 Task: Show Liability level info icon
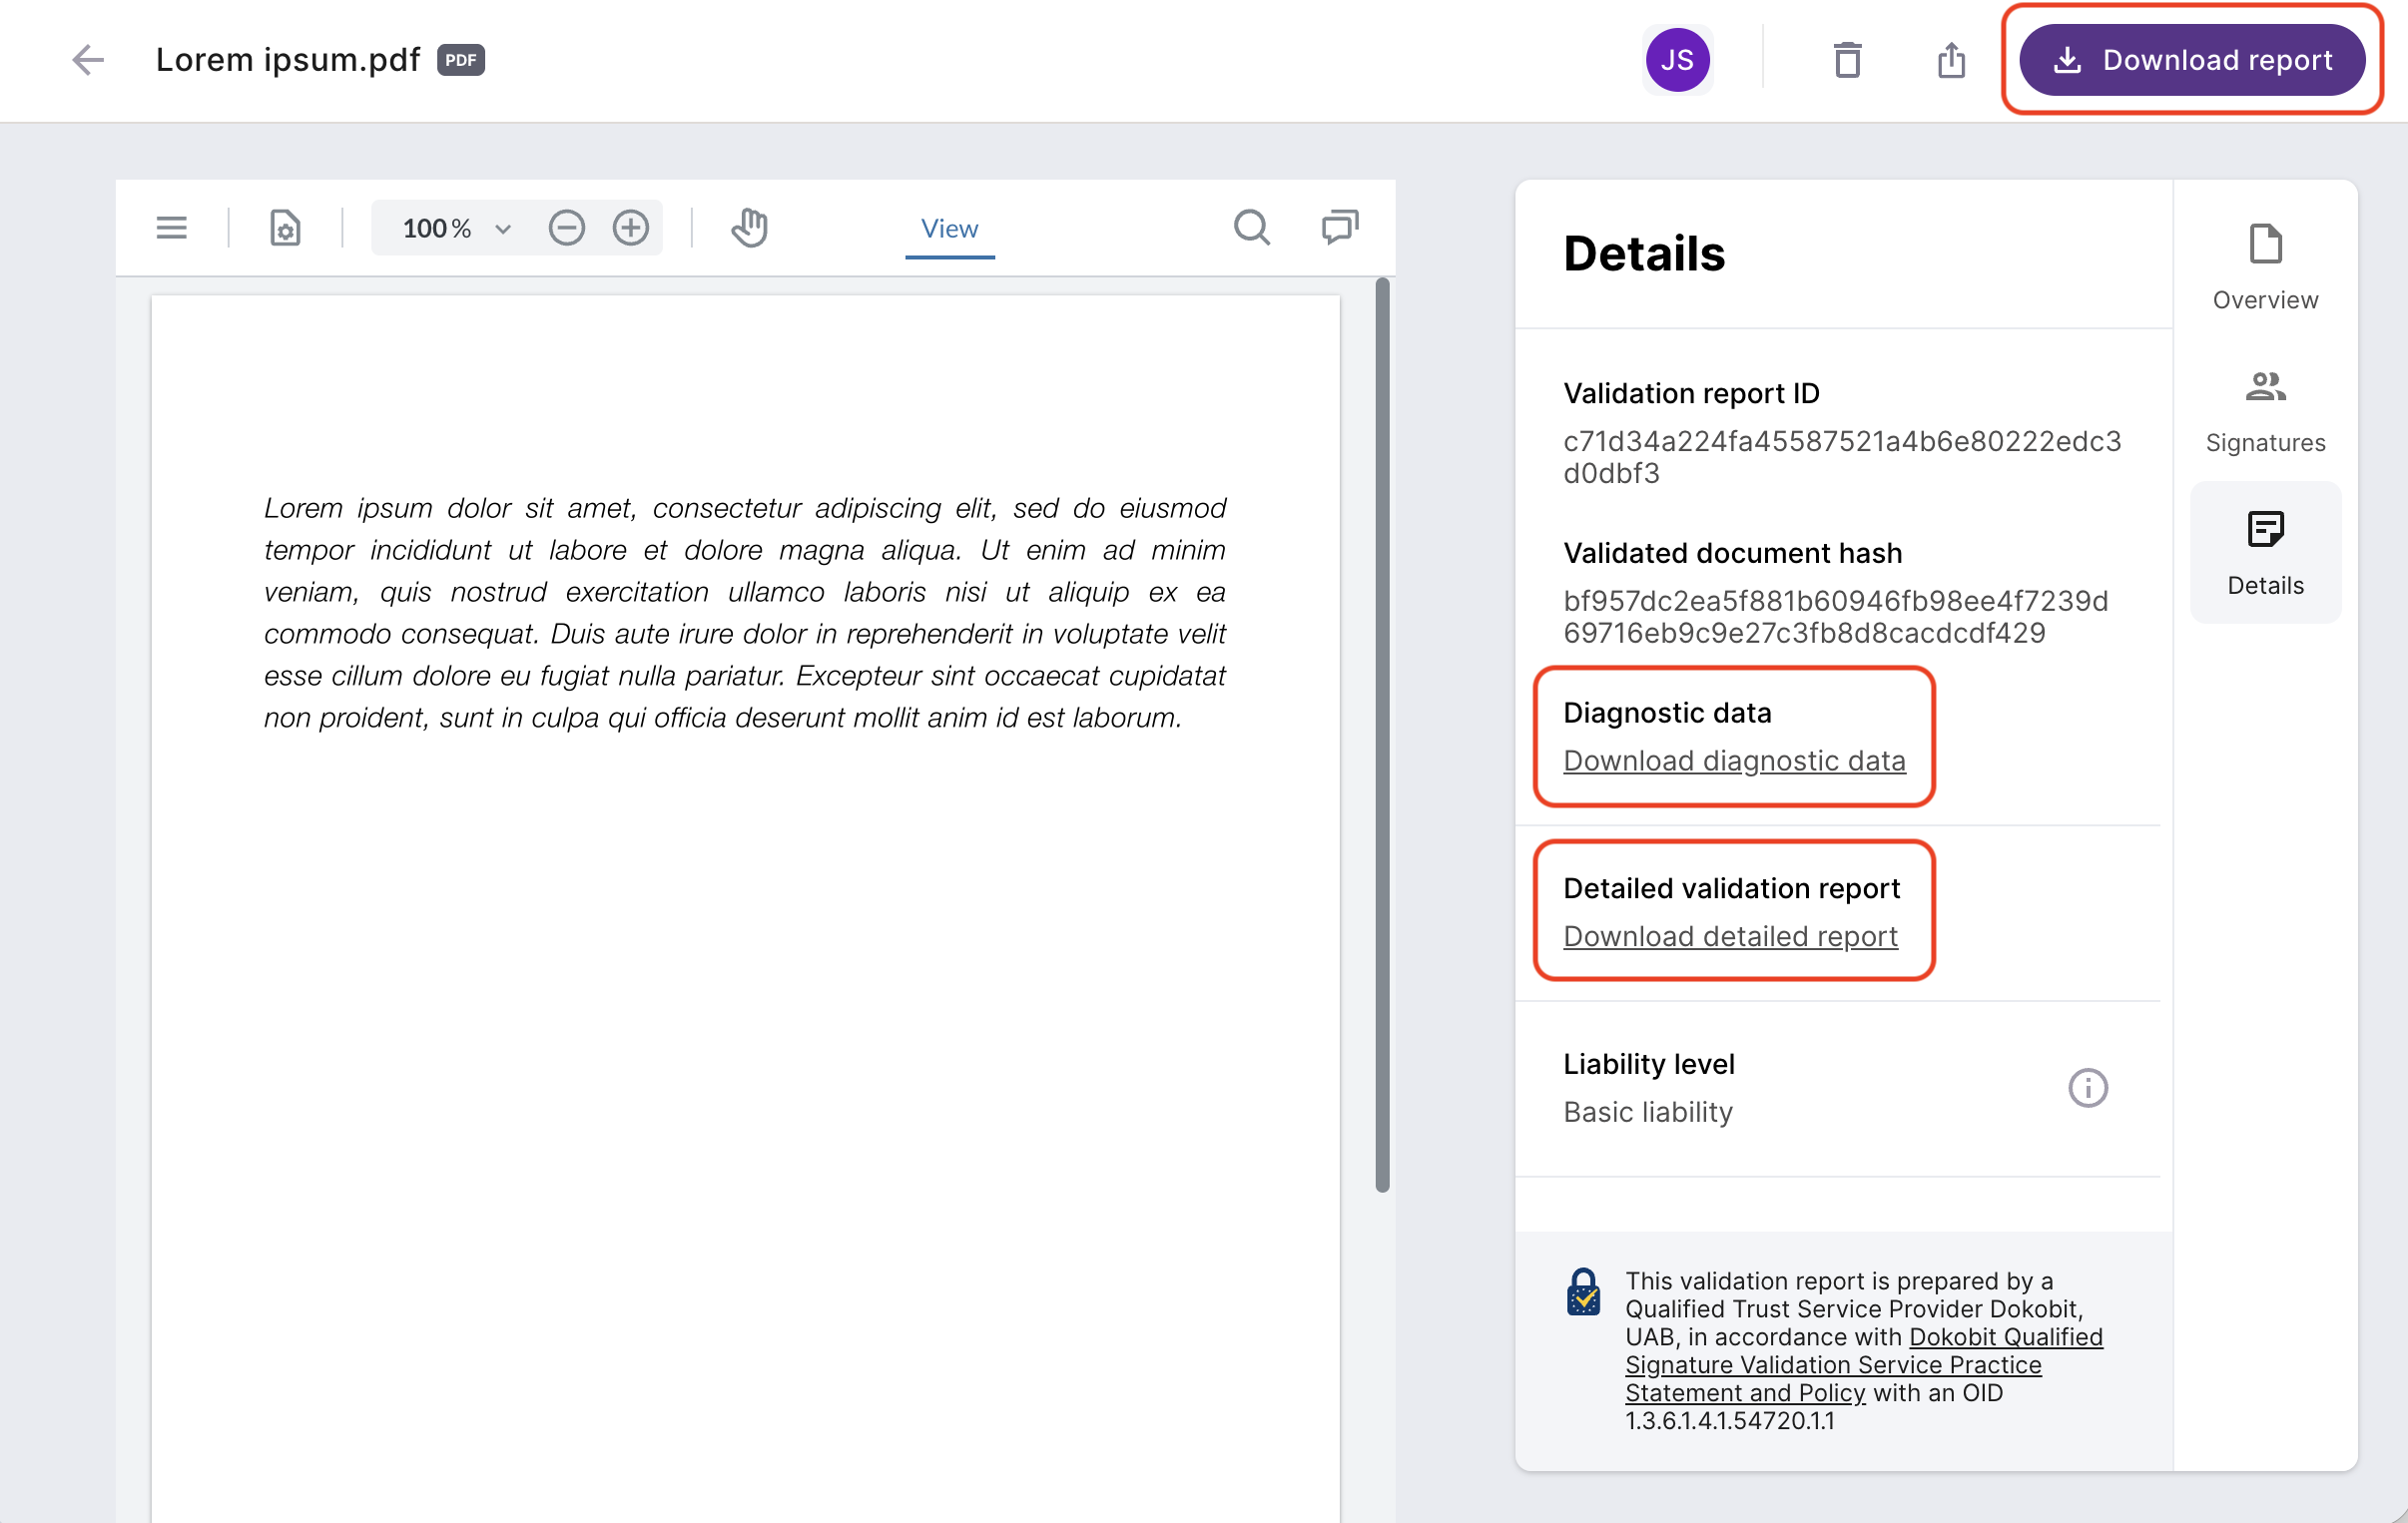(x=2087, y=1088)
